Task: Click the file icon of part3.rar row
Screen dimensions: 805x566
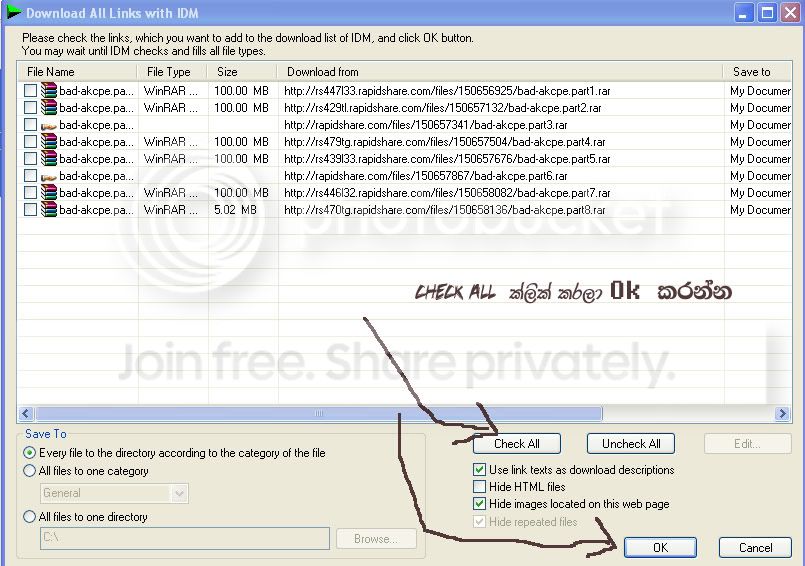Action: [49, 125]
